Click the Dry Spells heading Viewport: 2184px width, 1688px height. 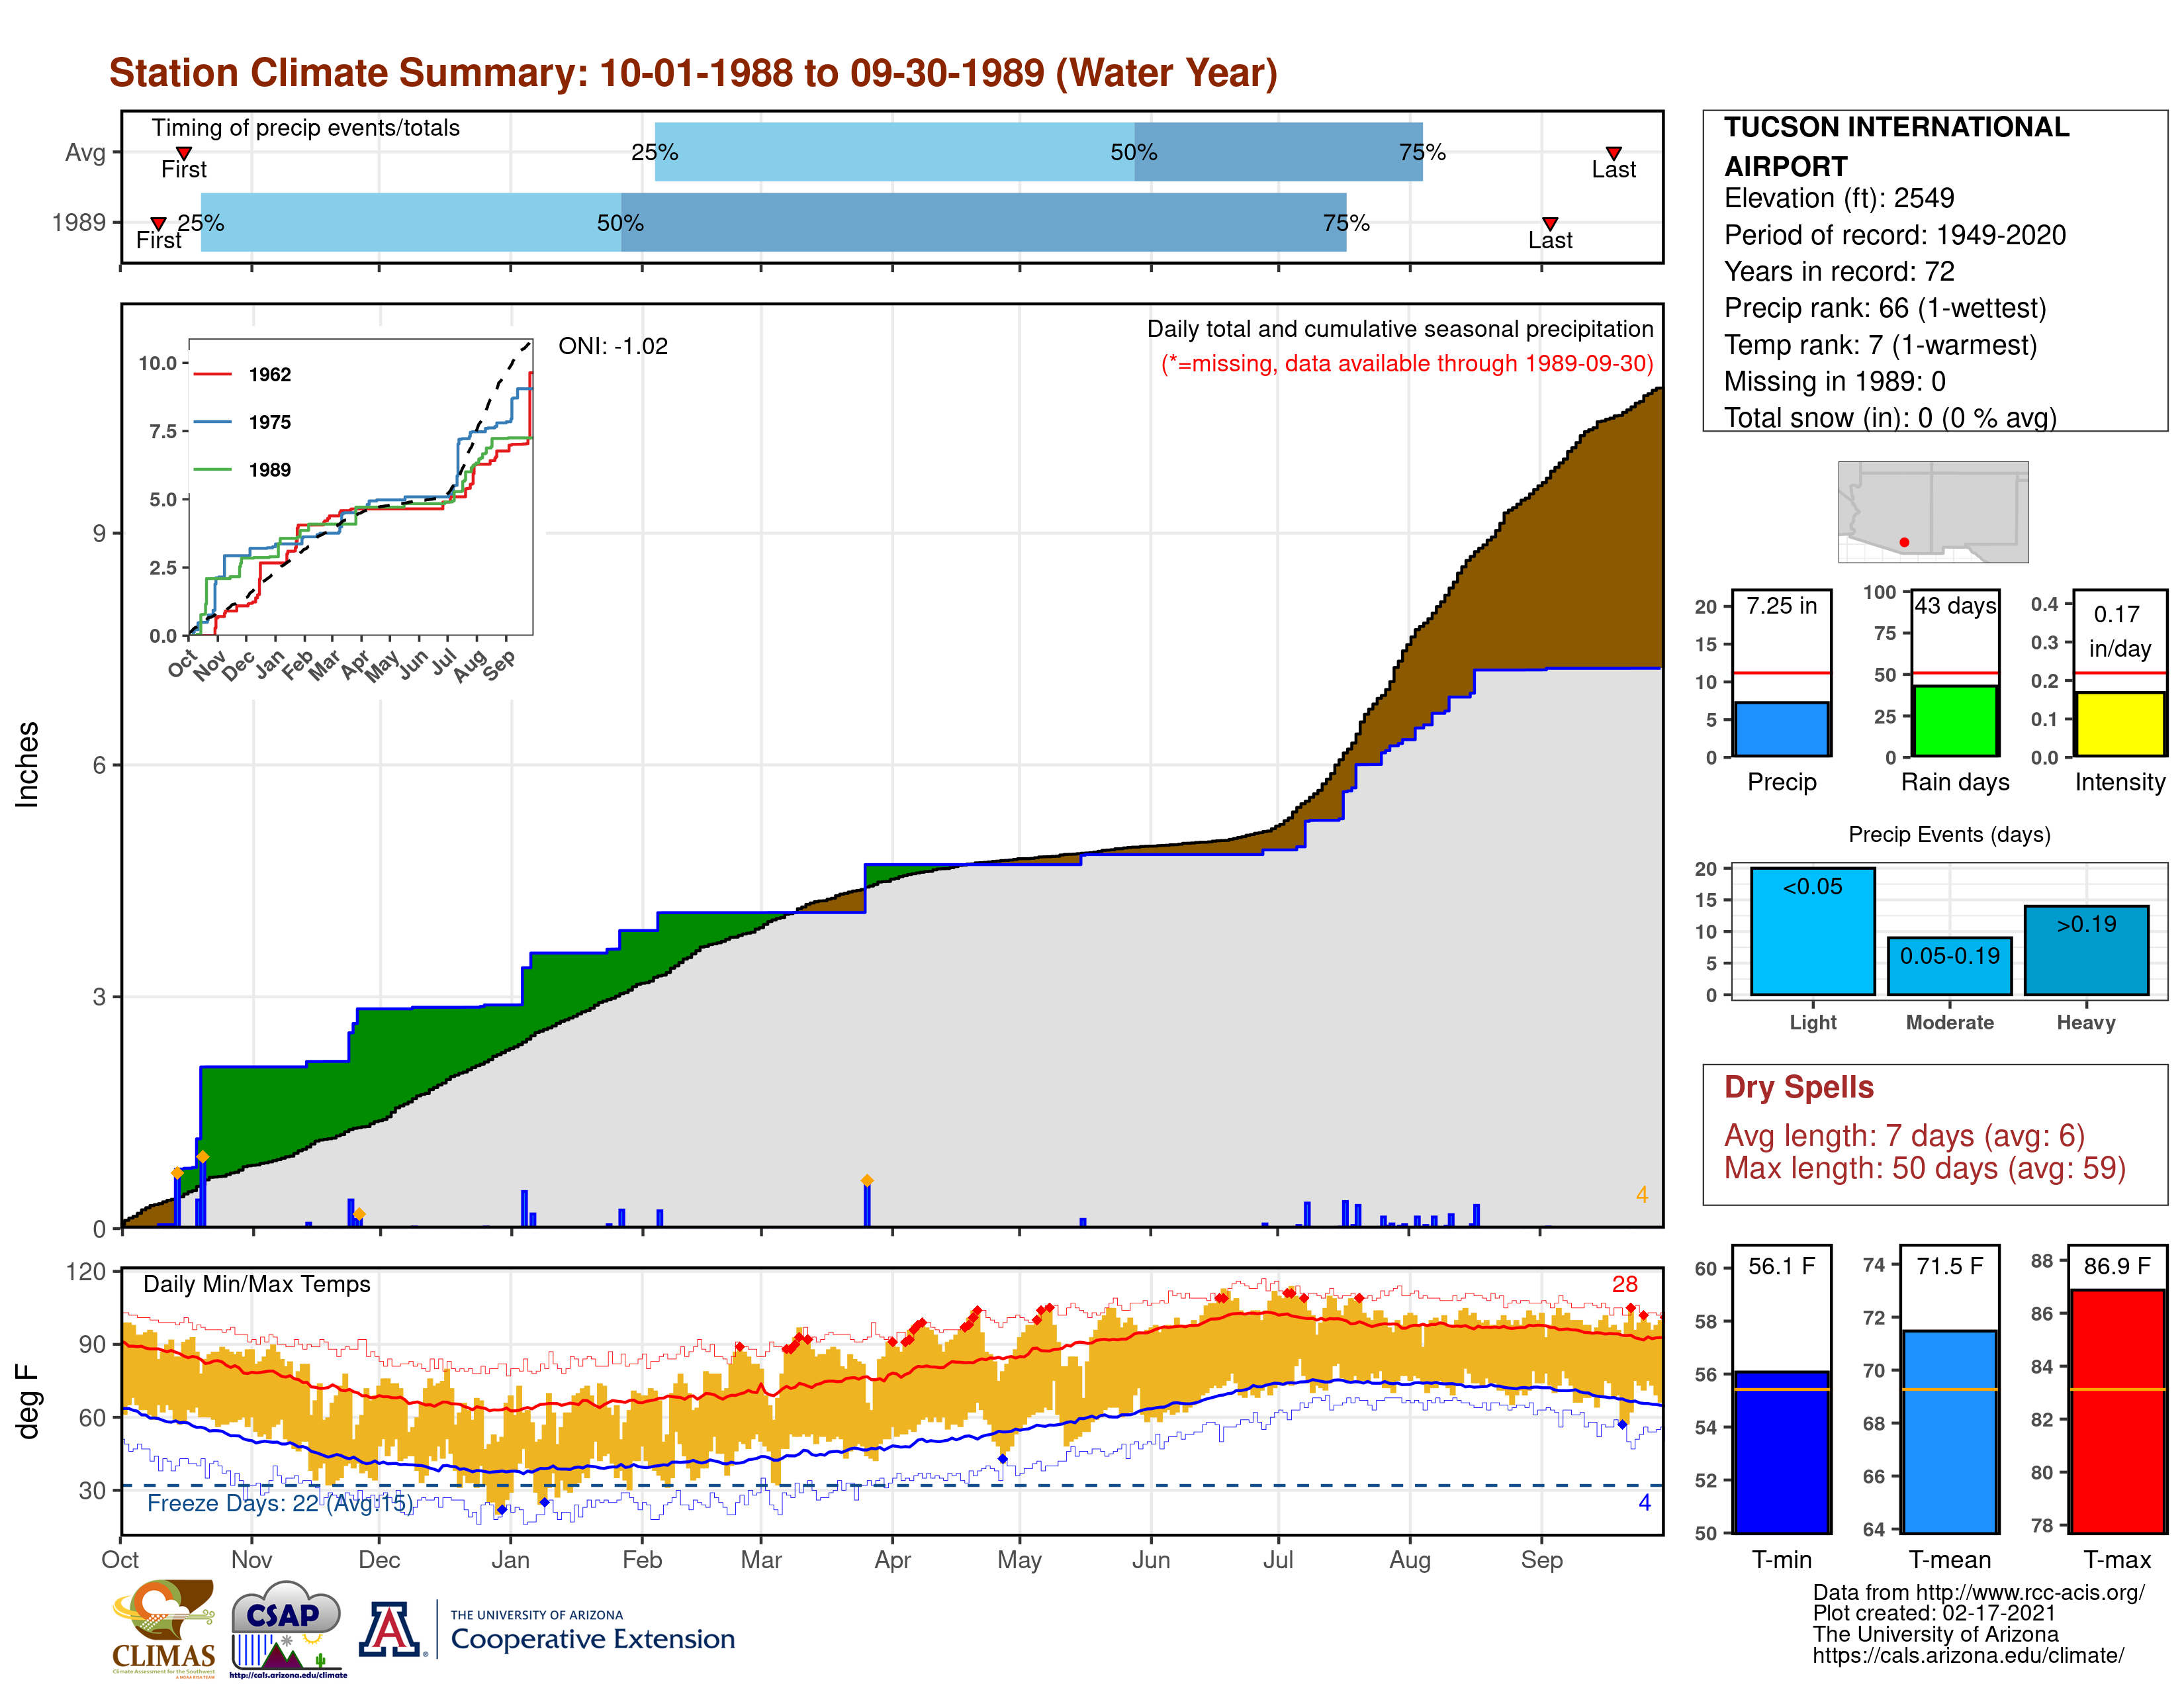coord(1798,1087)
